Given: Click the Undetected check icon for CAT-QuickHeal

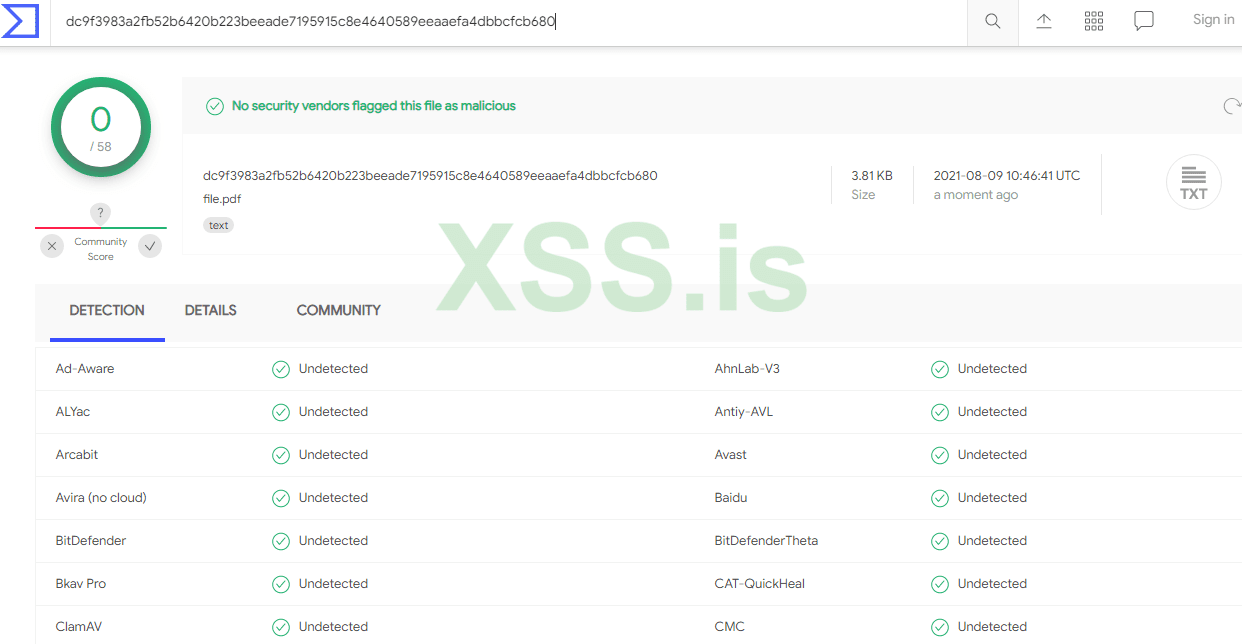Looking at the screenshot, I should pyautogui.click(x=940, y=585).
